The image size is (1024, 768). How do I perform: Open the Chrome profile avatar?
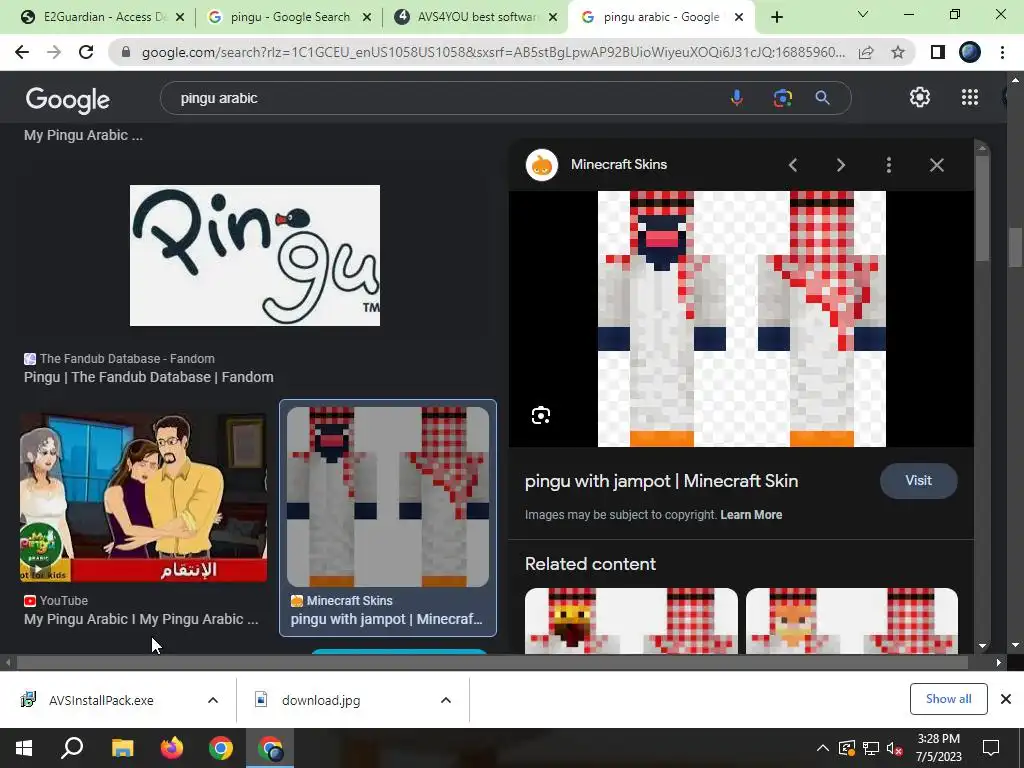pyautogui.click(x=970, y=52)
